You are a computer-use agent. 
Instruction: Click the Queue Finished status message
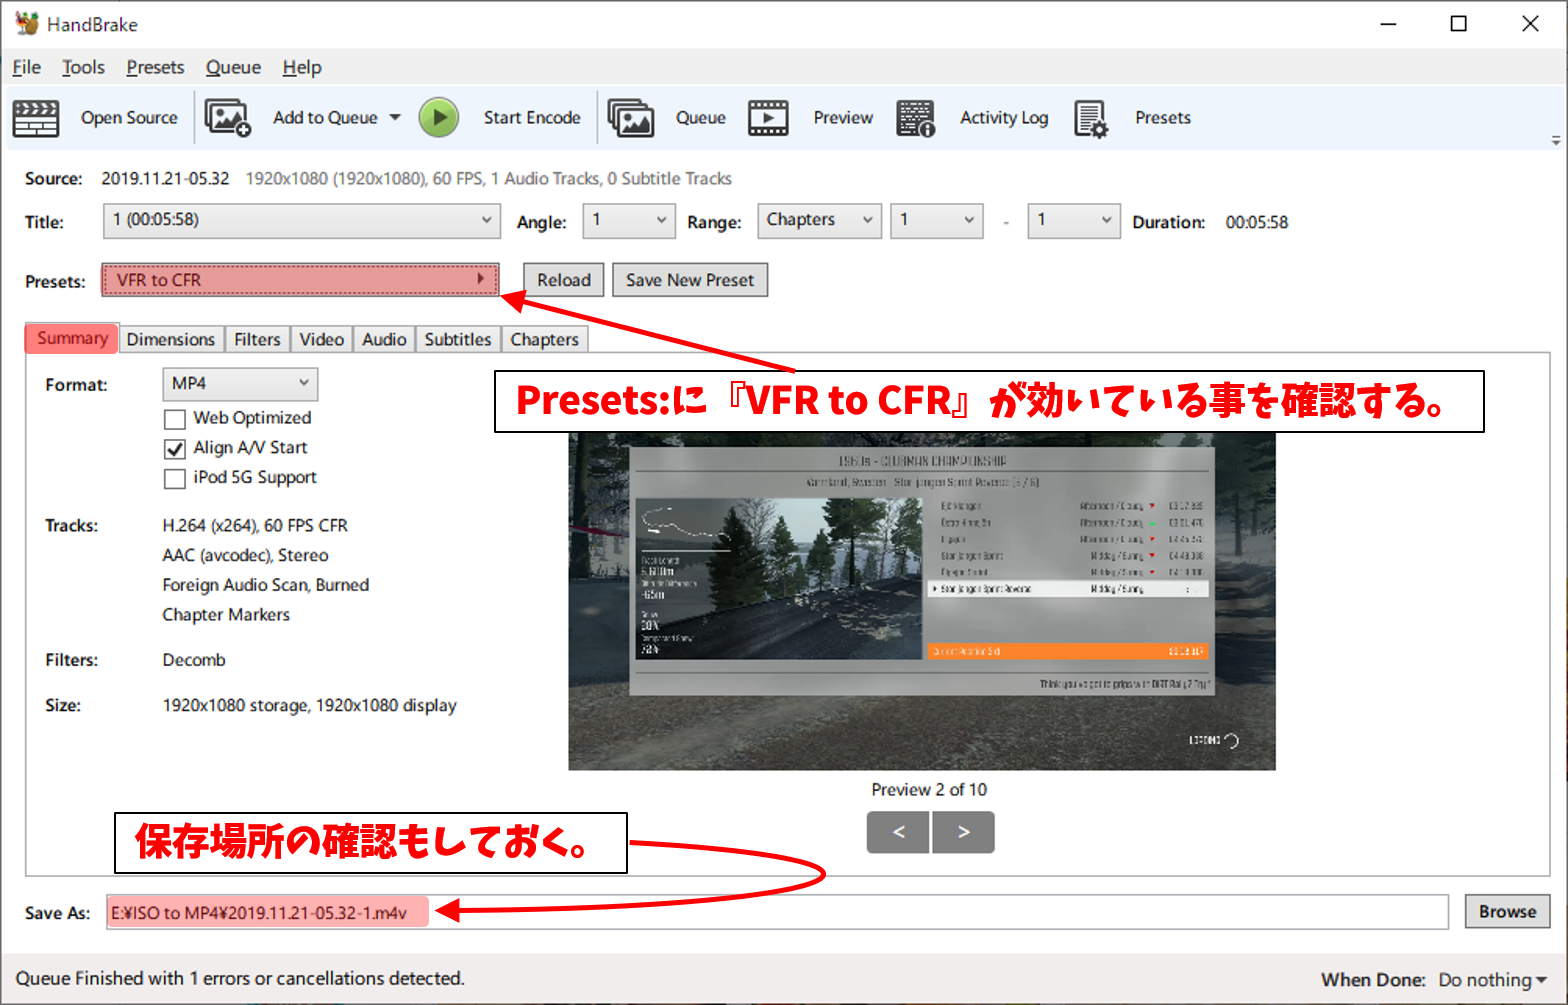click(240, 978)
